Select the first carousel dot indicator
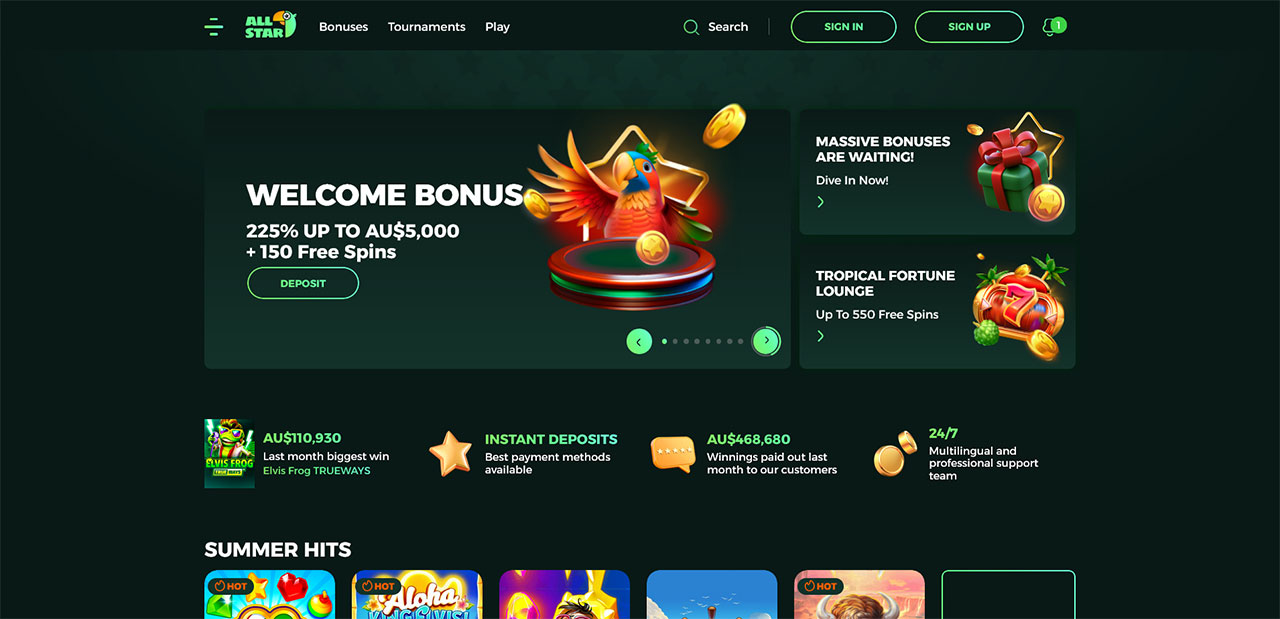 tap(664, 341)
